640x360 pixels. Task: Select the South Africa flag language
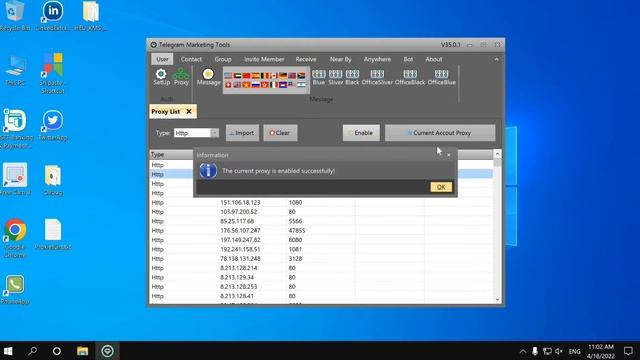click(x=301, y=76)
